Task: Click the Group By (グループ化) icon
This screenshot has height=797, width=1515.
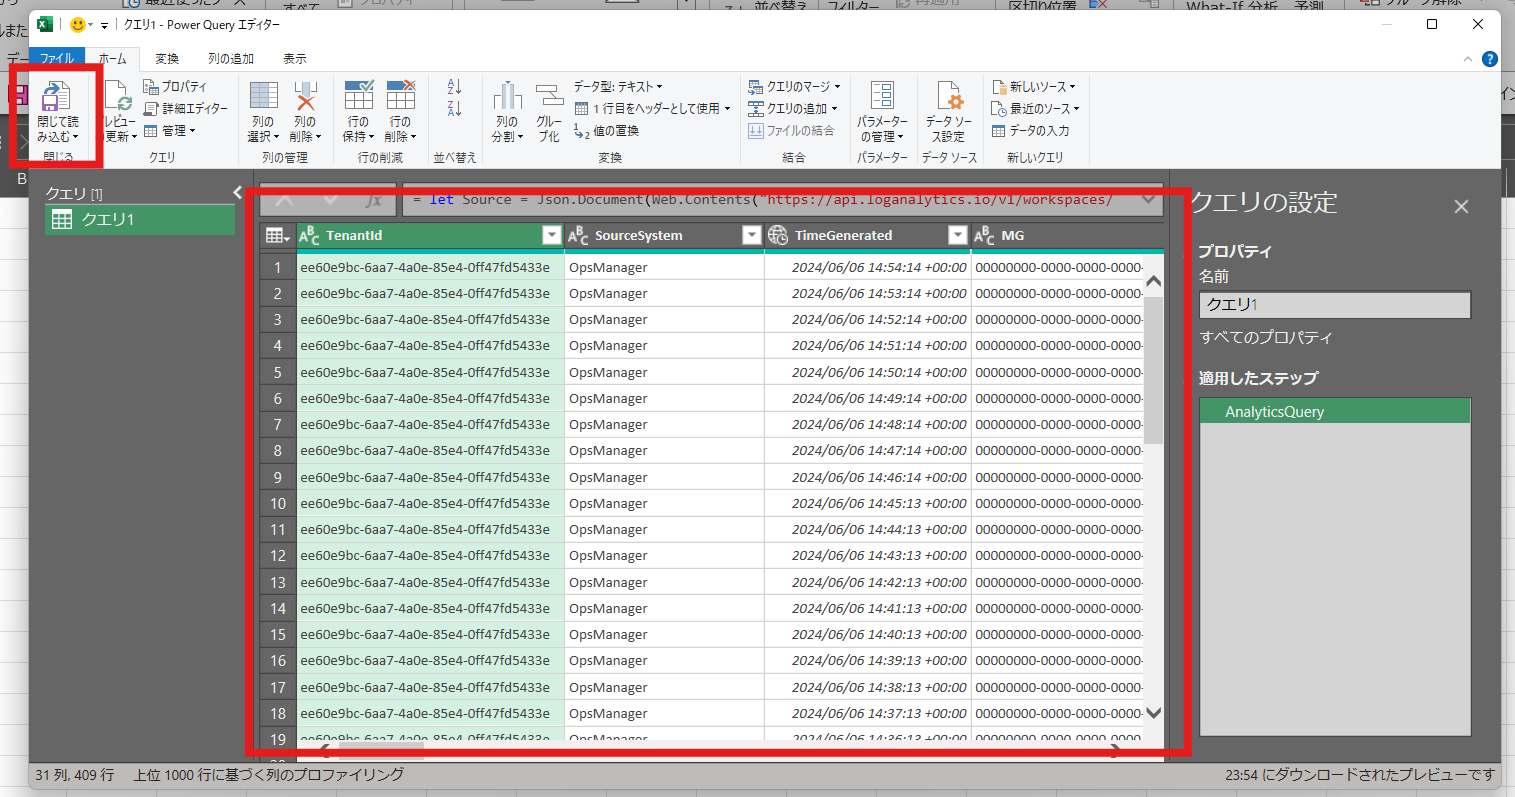Action: [x=549, y=96]
